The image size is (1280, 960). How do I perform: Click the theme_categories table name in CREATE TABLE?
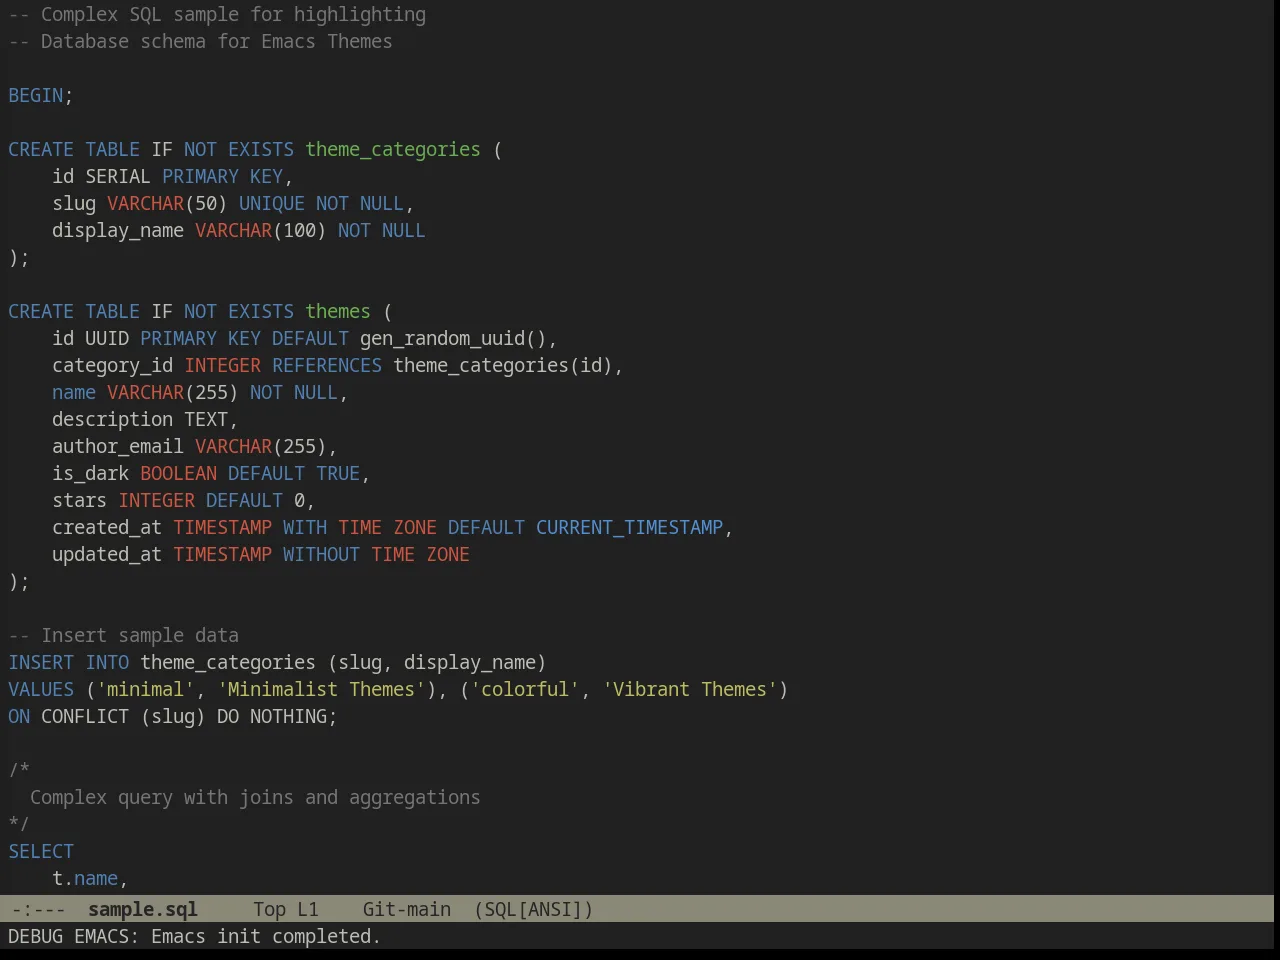coord(393,149)
